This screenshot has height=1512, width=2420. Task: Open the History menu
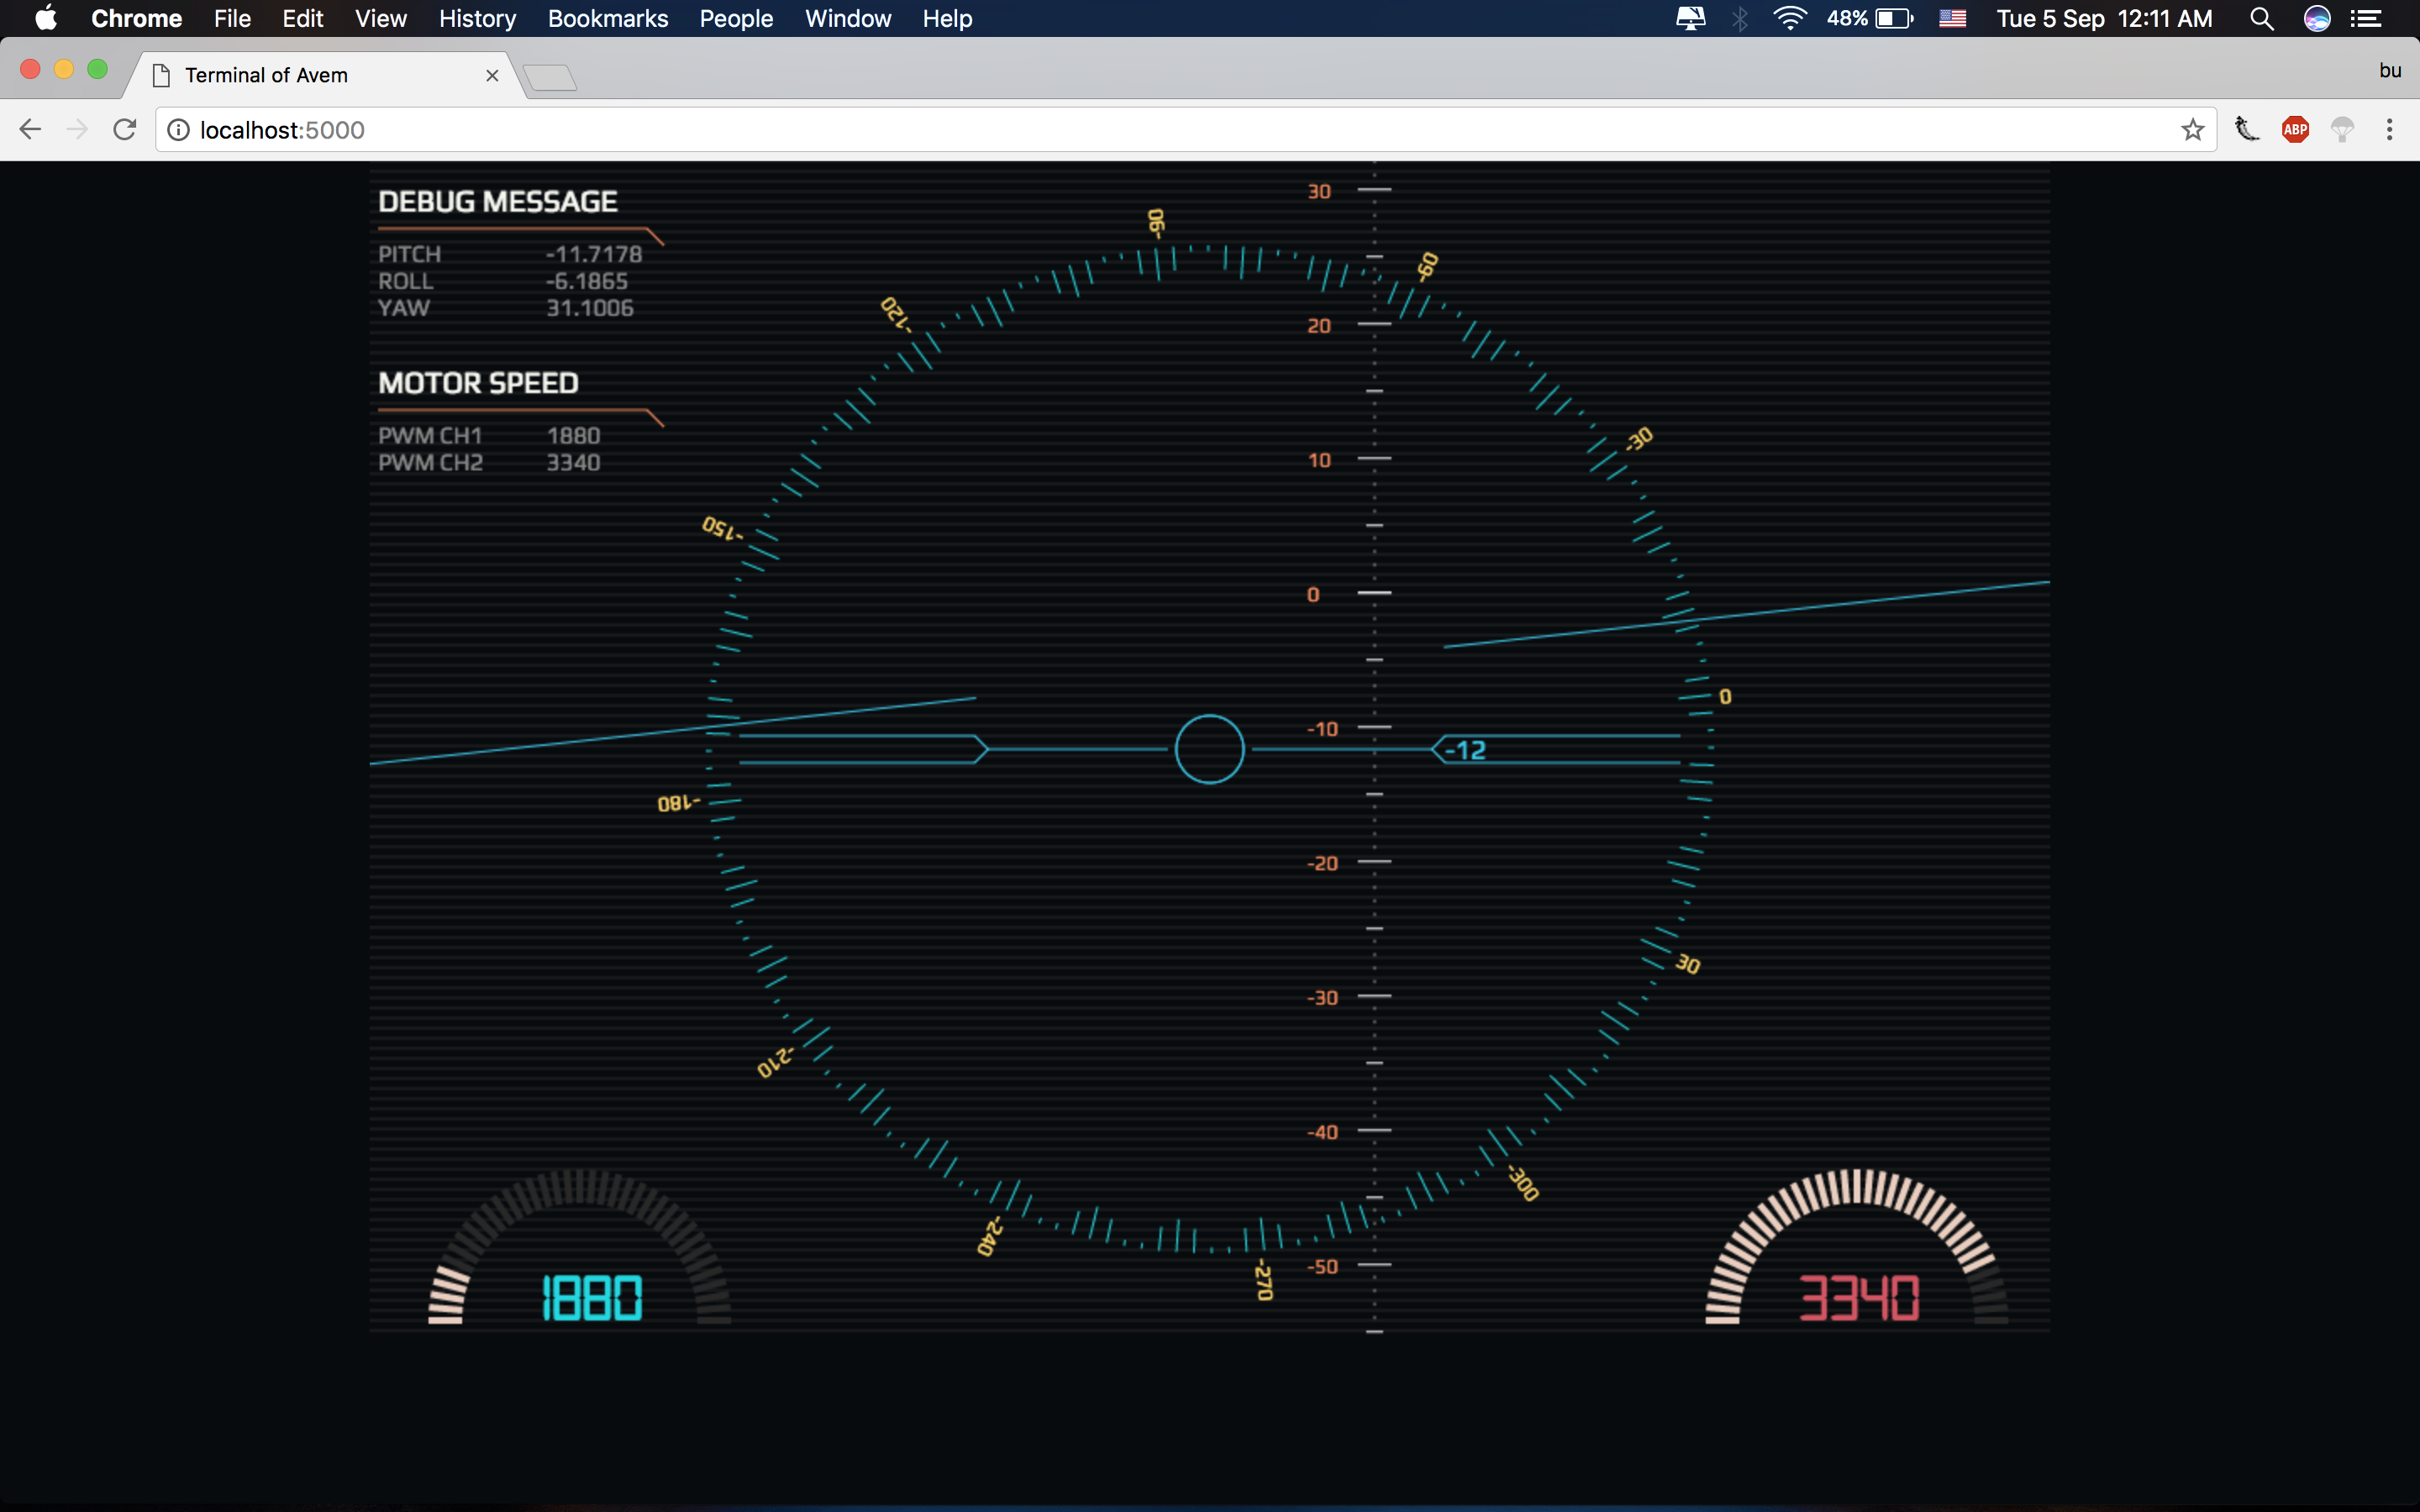tap(477, 19)
